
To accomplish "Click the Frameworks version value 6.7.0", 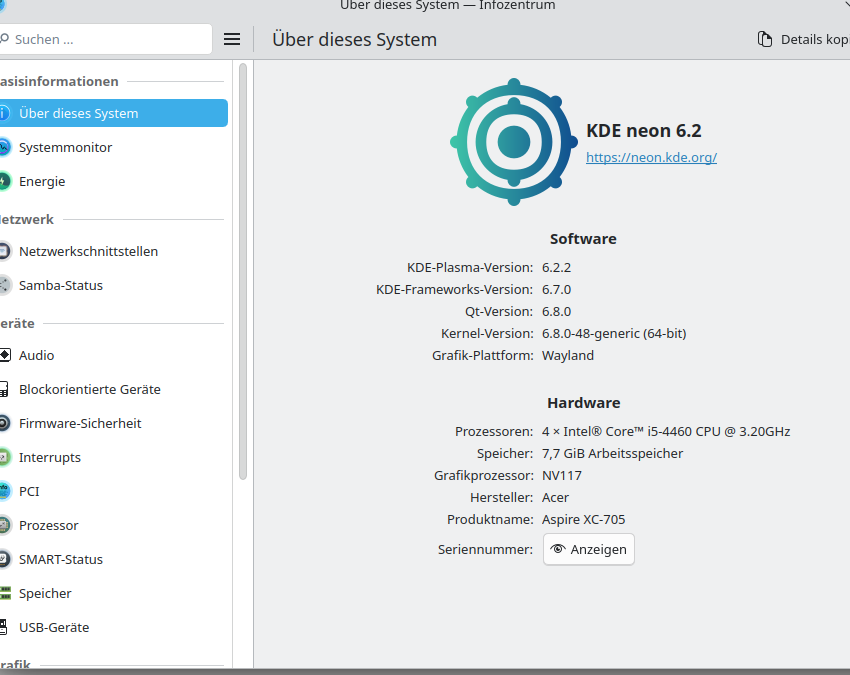I will (x=556, y=290).
